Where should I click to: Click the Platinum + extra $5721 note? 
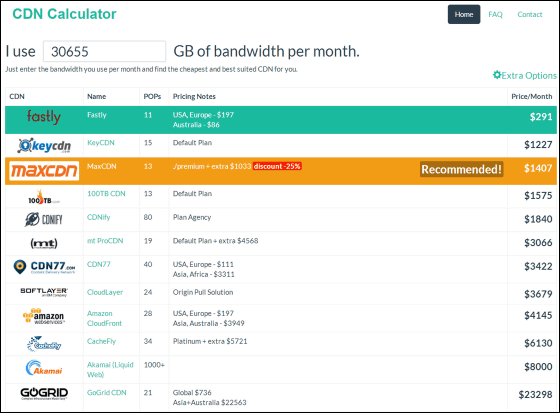pyautogui.click(x=210, y=341)
